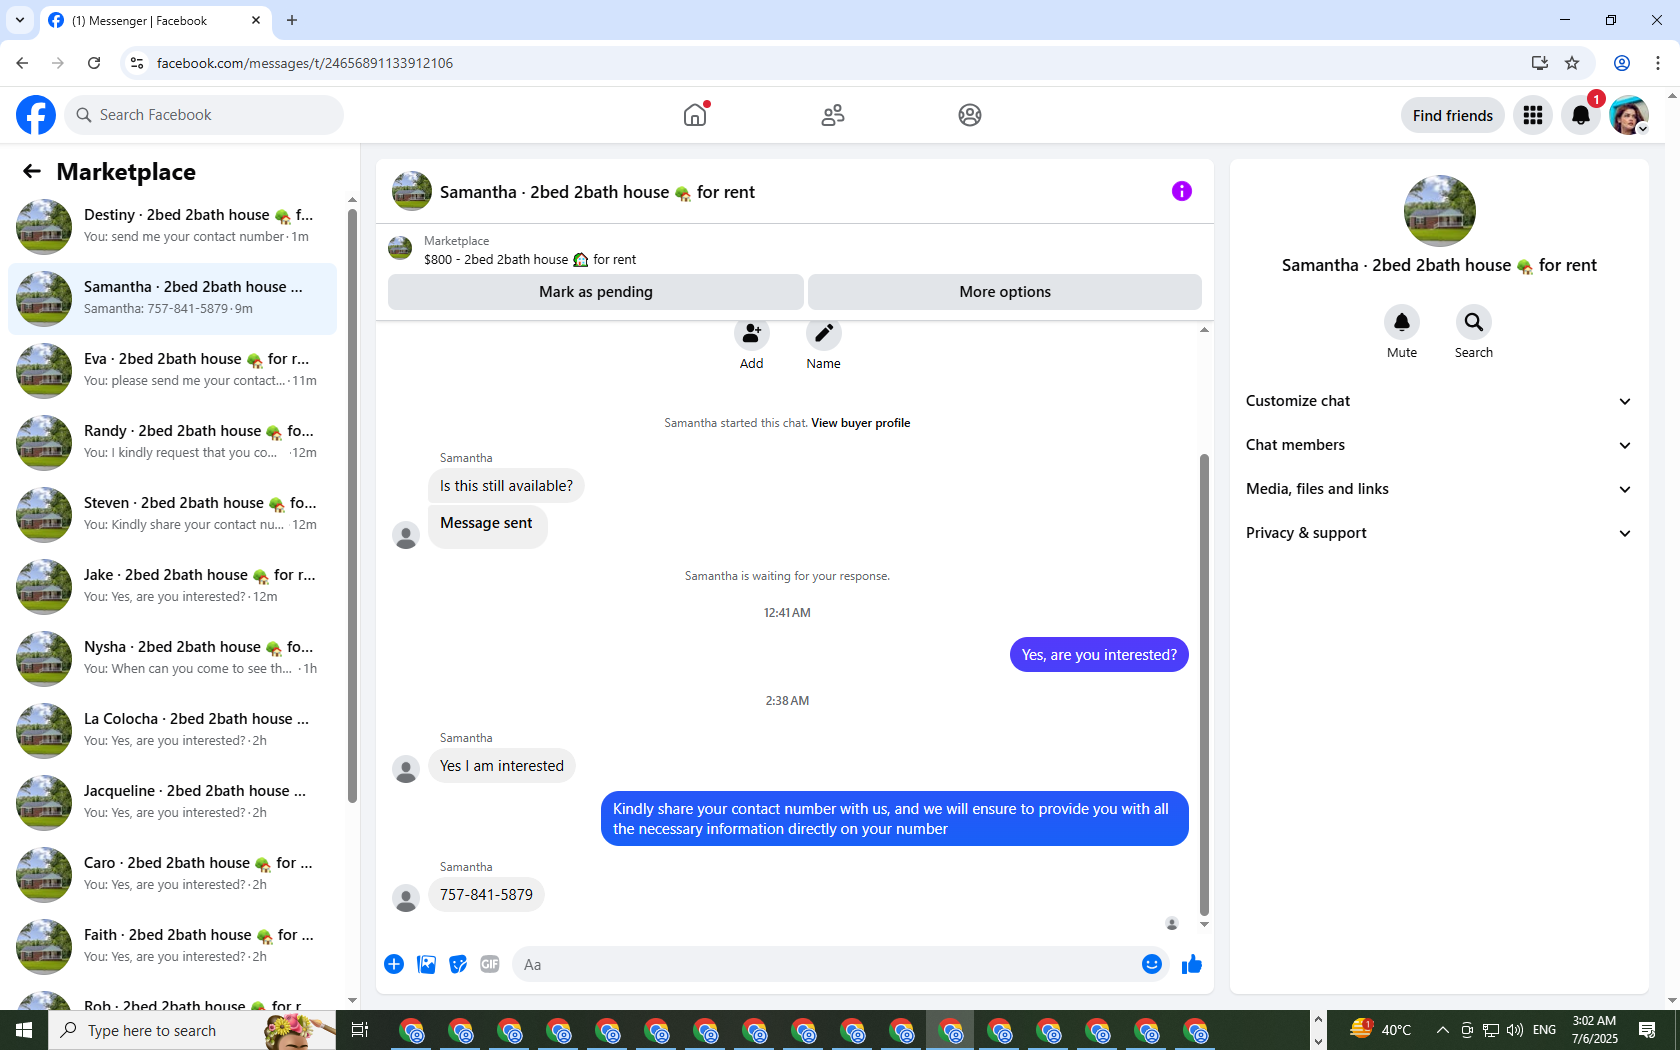Expand Privacy & support section
The width and height of the screenshot is (1680, 1050).
(x=1439, y=533)
